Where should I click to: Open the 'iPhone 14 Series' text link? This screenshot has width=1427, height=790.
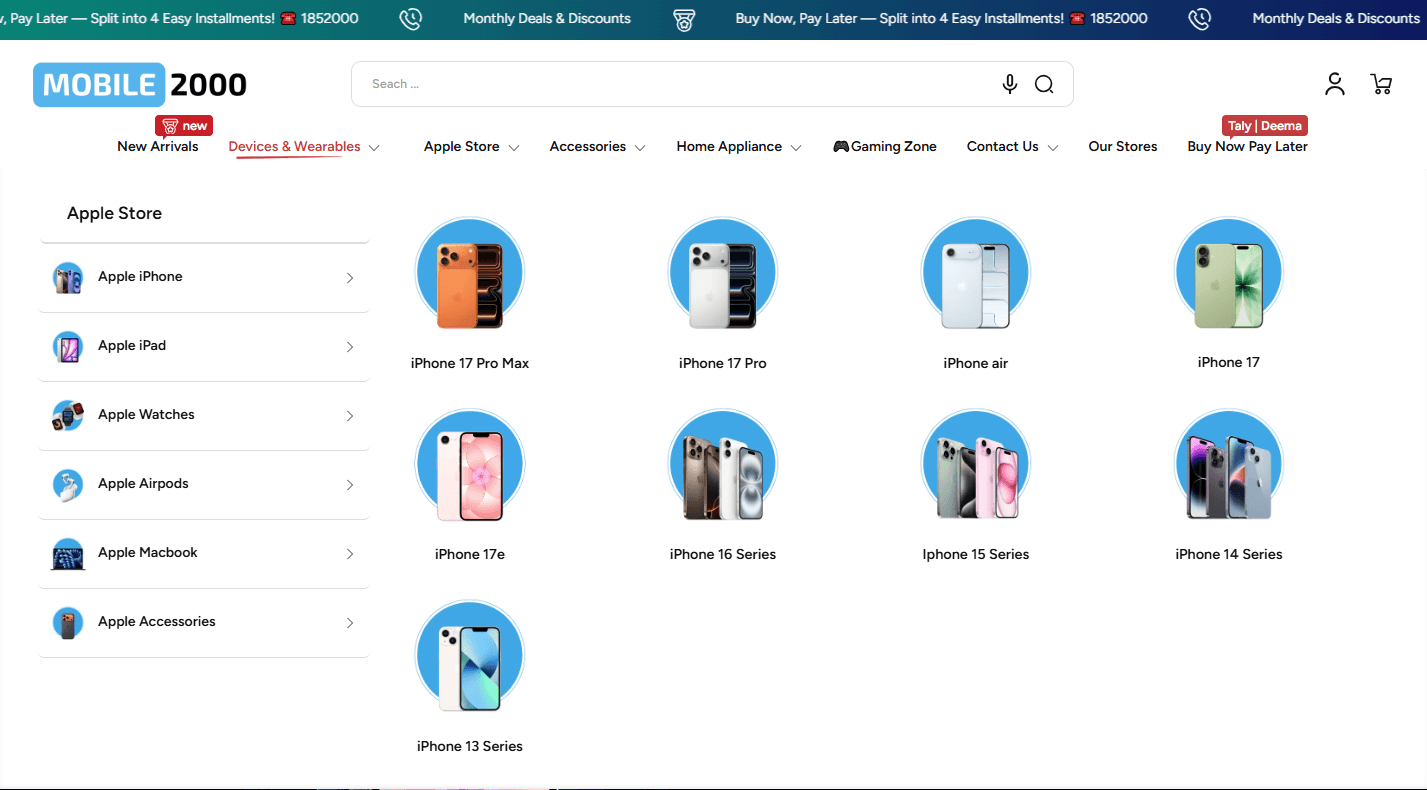coord(1229,554)
